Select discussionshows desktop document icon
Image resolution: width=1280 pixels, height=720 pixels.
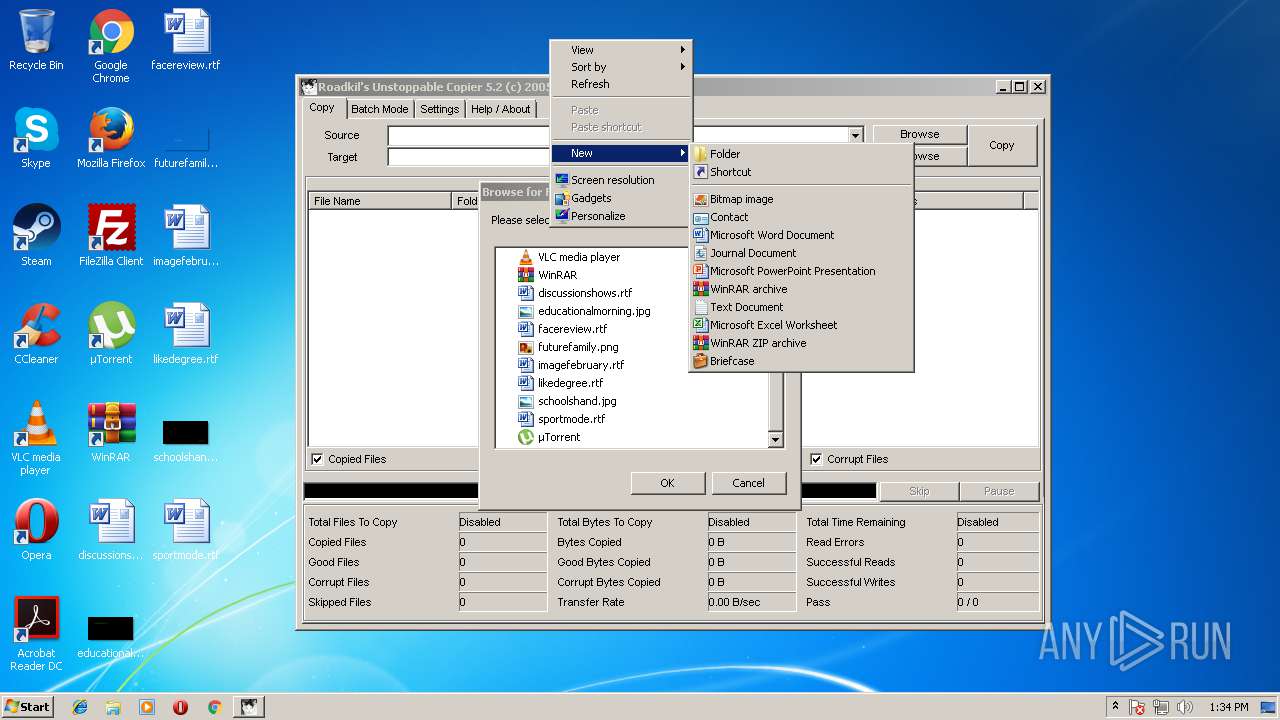111,531
